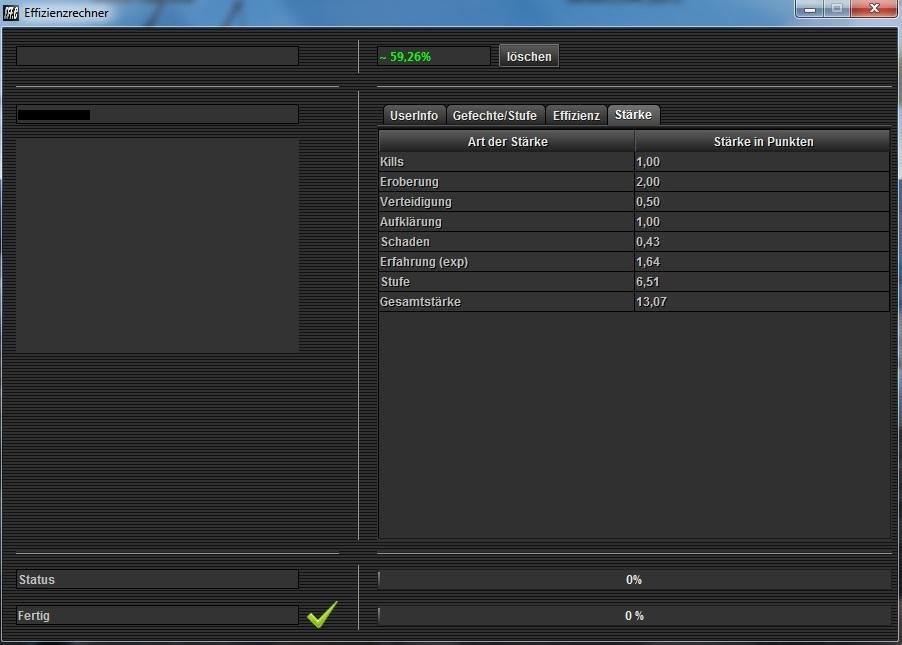Click the empty input field at top left

(158, 56)
